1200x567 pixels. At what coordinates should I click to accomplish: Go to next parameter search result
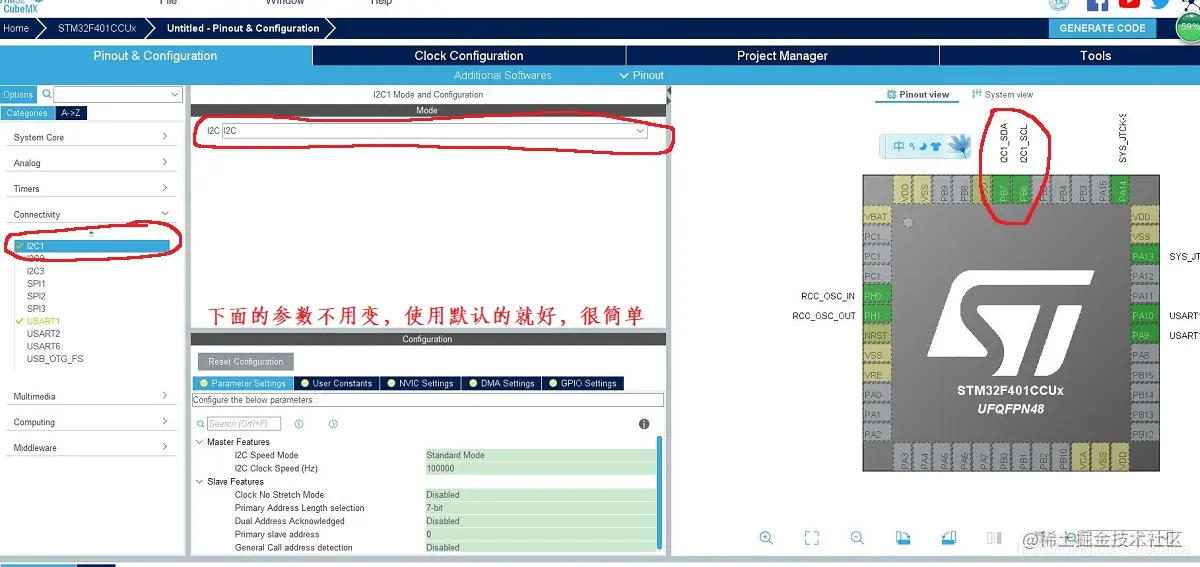[x=333, y=424]
